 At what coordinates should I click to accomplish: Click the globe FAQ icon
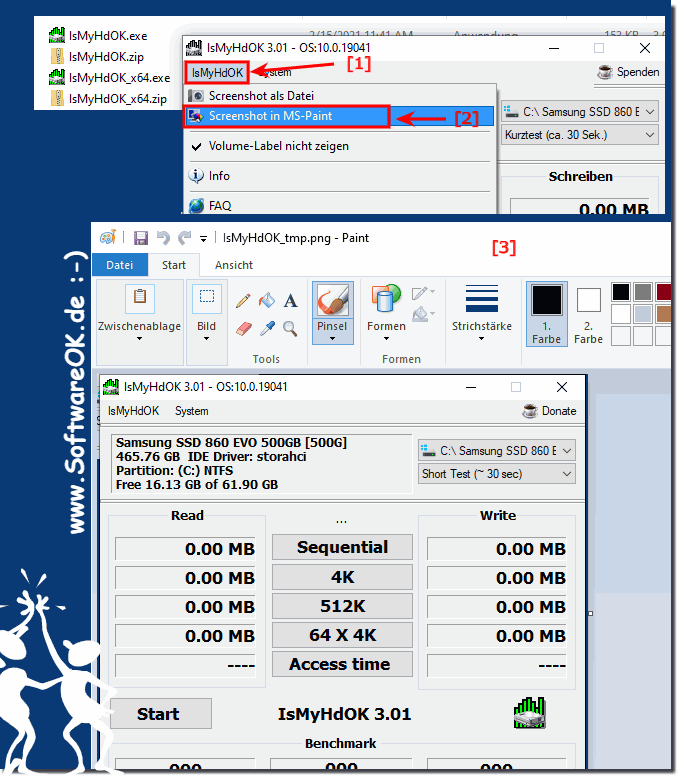(x=196, y=205)
